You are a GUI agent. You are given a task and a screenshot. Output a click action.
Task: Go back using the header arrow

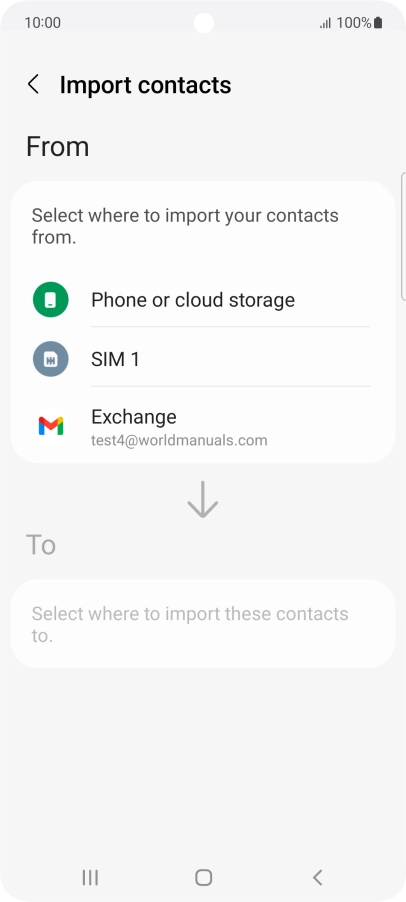pos(33,85)
